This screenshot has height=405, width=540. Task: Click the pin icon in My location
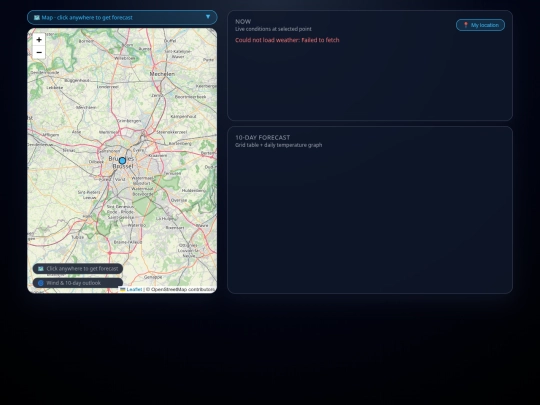click(466, 25)
